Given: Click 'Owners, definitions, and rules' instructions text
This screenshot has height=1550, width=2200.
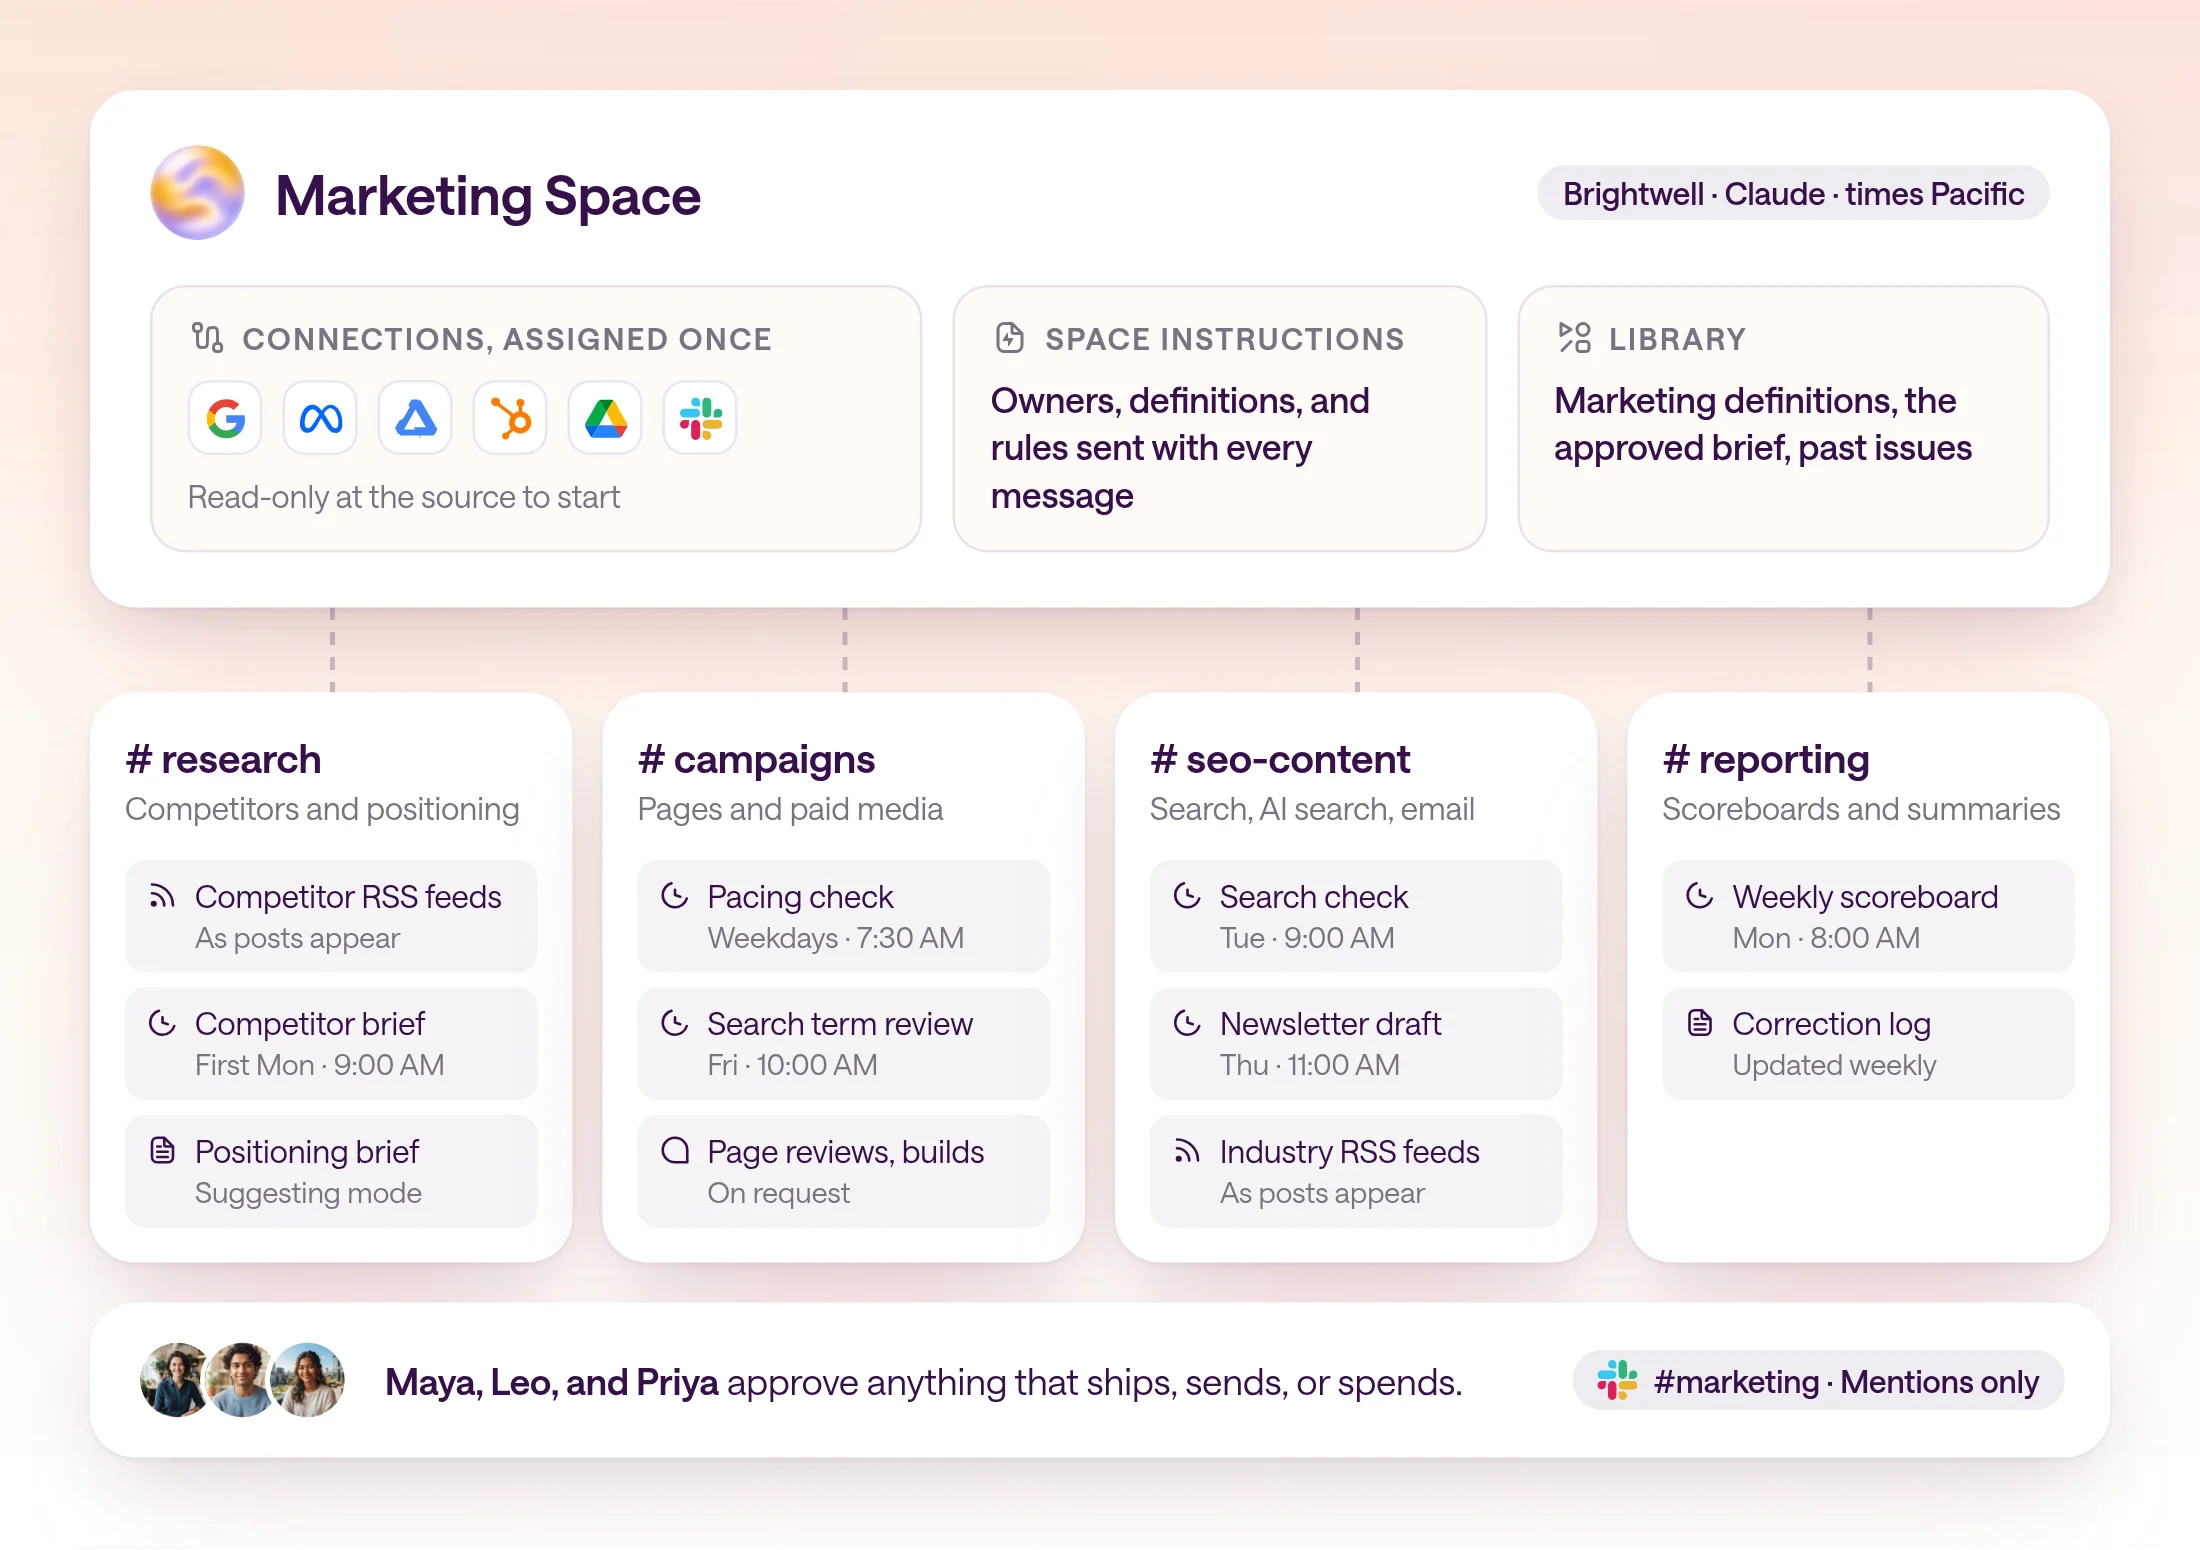Looking at the screenshot, I should (x=1180, y=448).
